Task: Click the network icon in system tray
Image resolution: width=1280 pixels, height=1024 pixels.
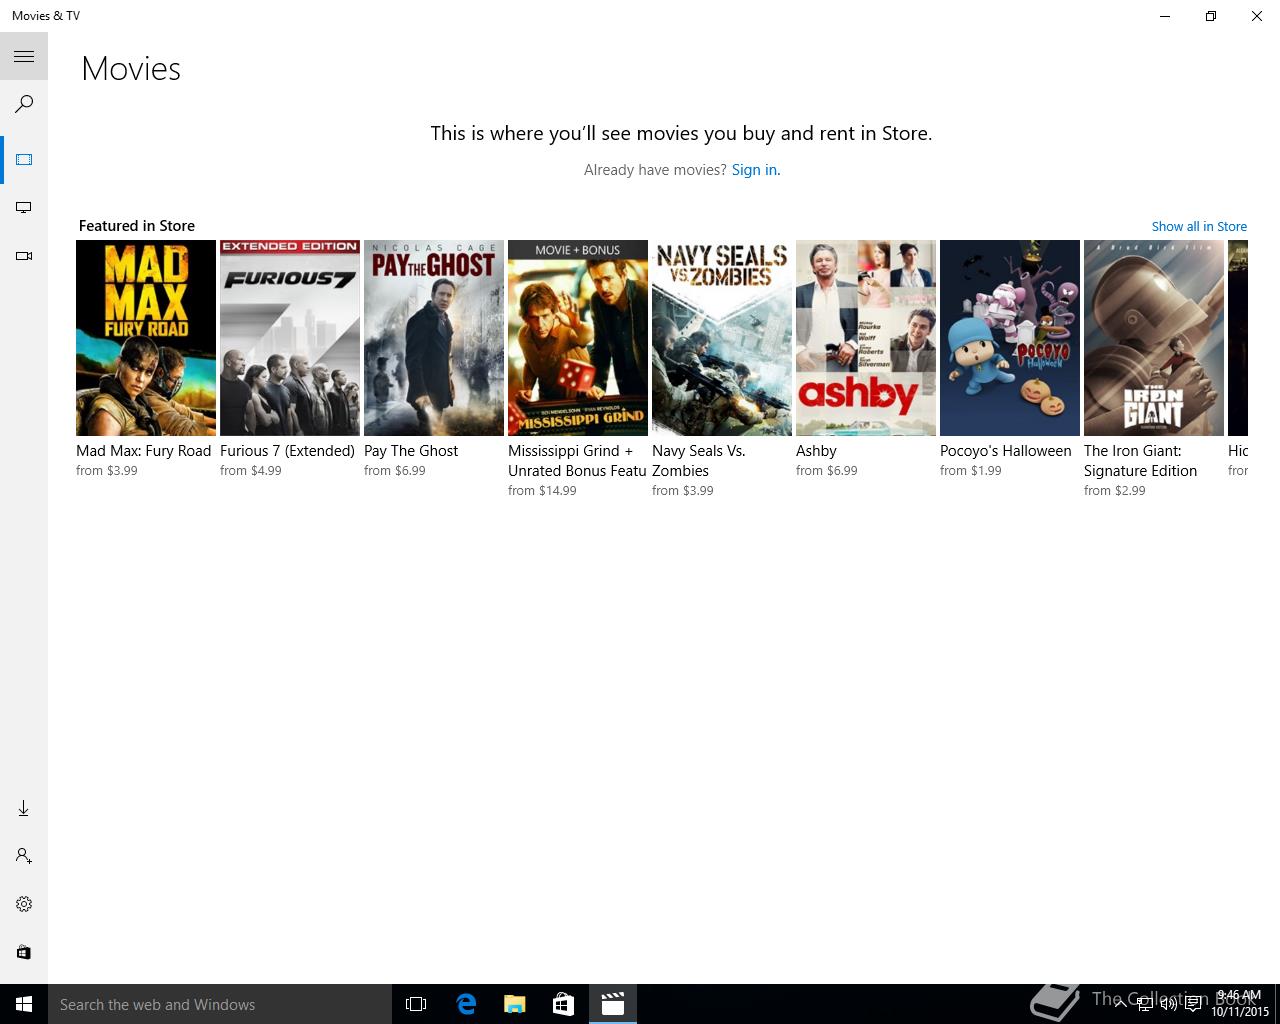Action: coord(1144,1004)
